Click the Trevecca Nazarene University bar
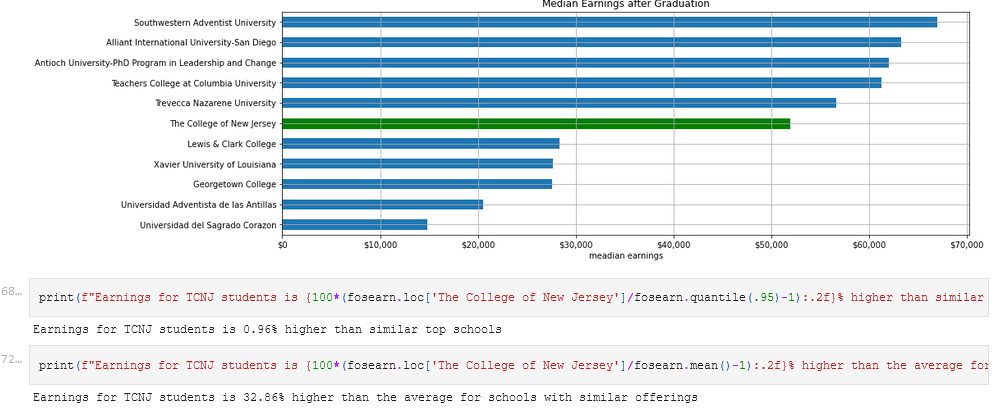Image resolution: width=997 pixels, height=413 pixels. (x=559, y=103)
